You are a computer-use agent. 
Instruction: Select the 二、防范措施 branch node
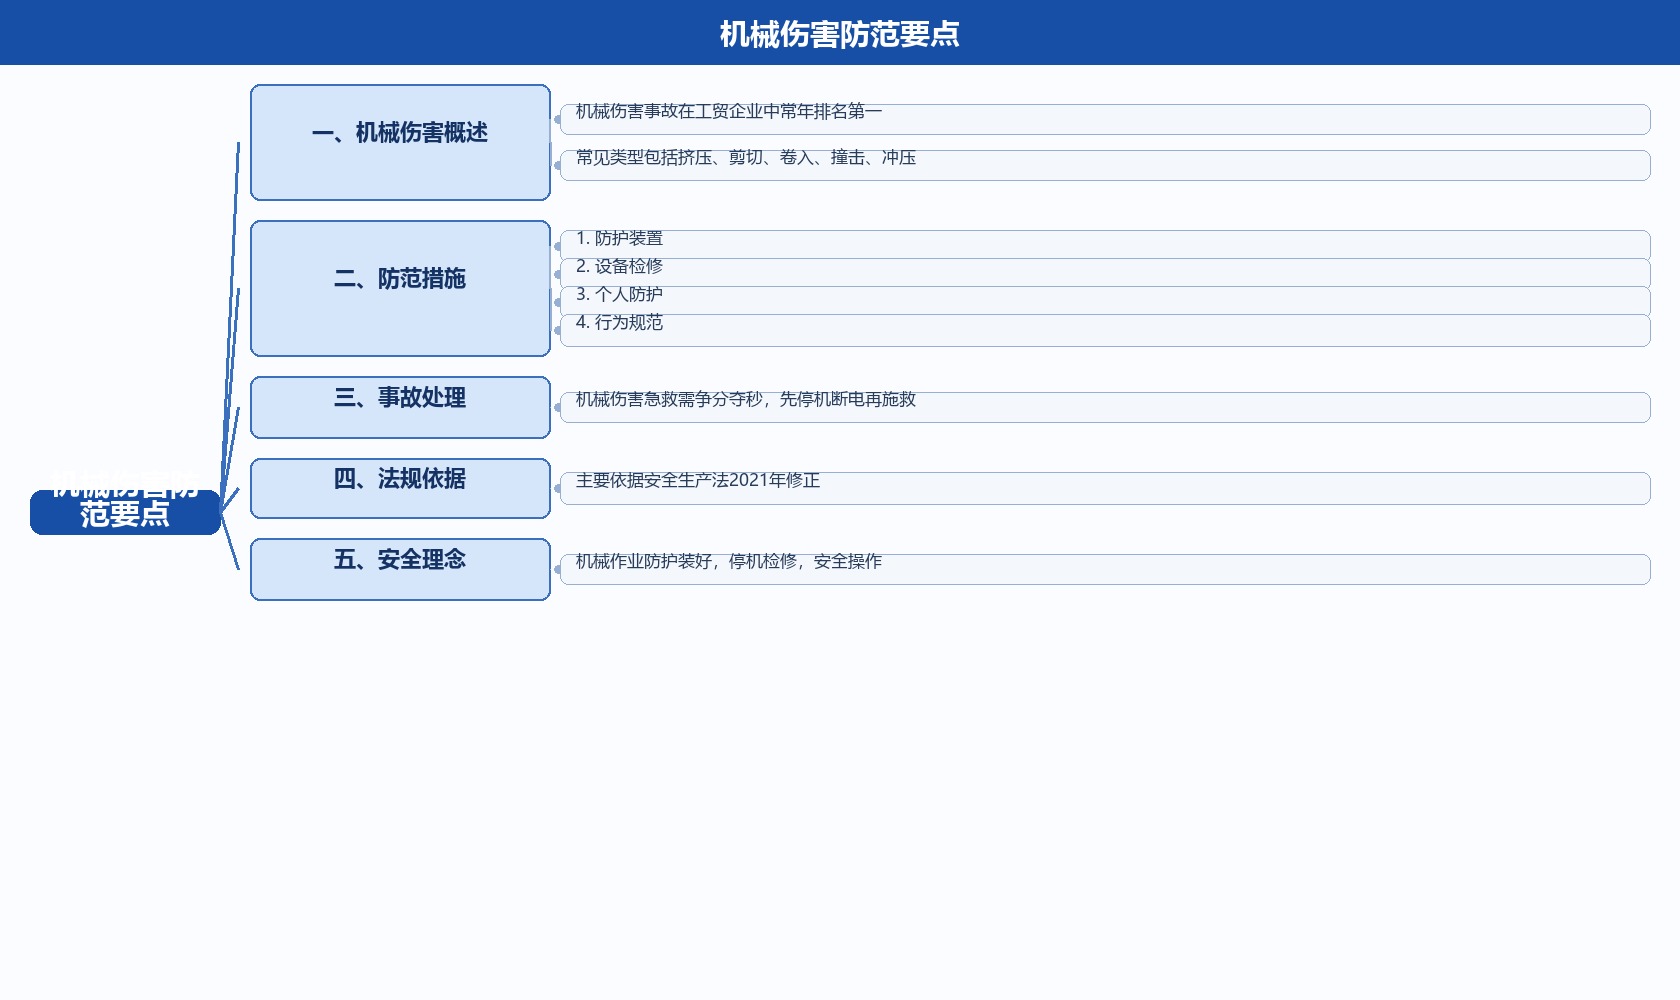pos(400,288)
